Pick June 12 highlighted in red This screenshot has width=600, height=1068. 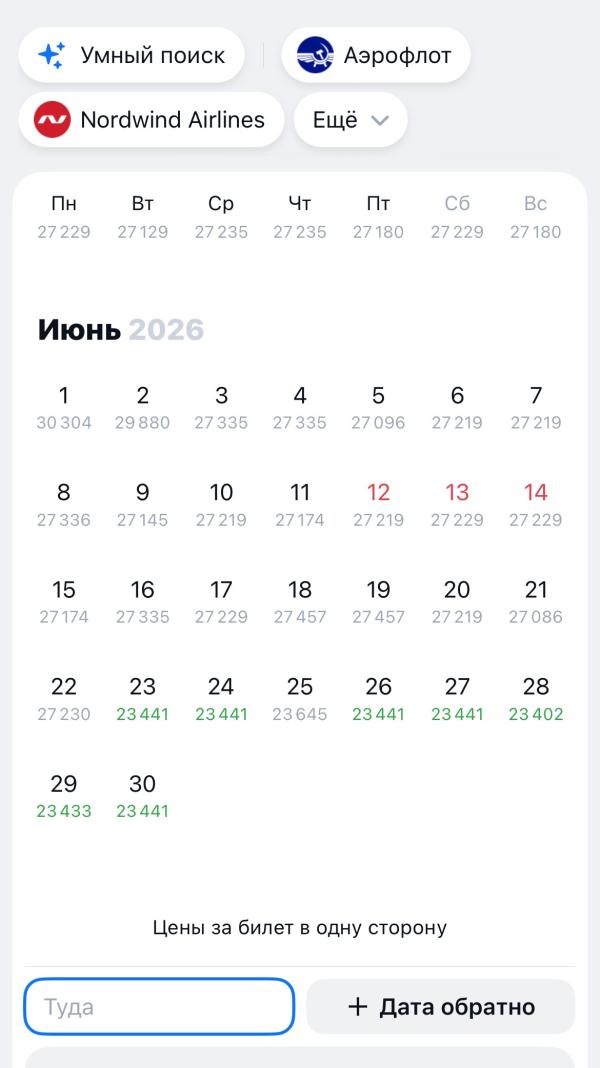[378, 502]
